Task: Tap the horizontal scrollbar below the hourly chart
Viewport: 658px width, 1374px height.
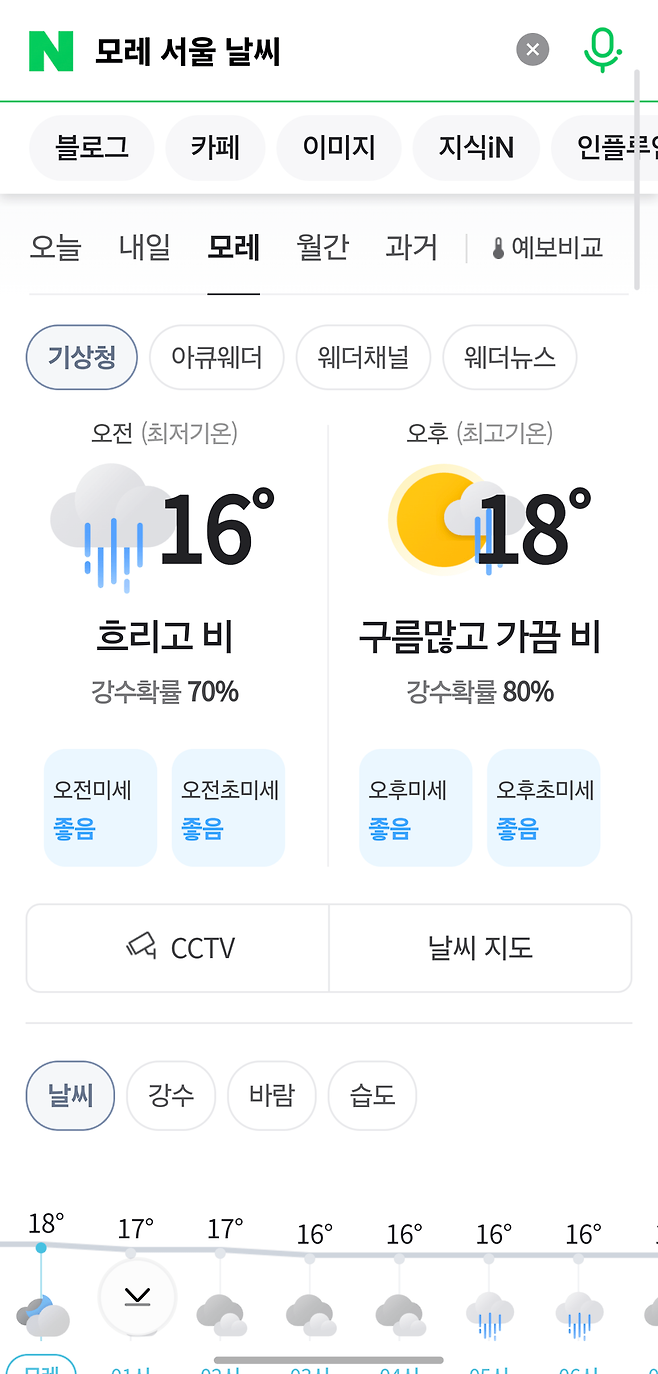Action: click(299, 1358)
